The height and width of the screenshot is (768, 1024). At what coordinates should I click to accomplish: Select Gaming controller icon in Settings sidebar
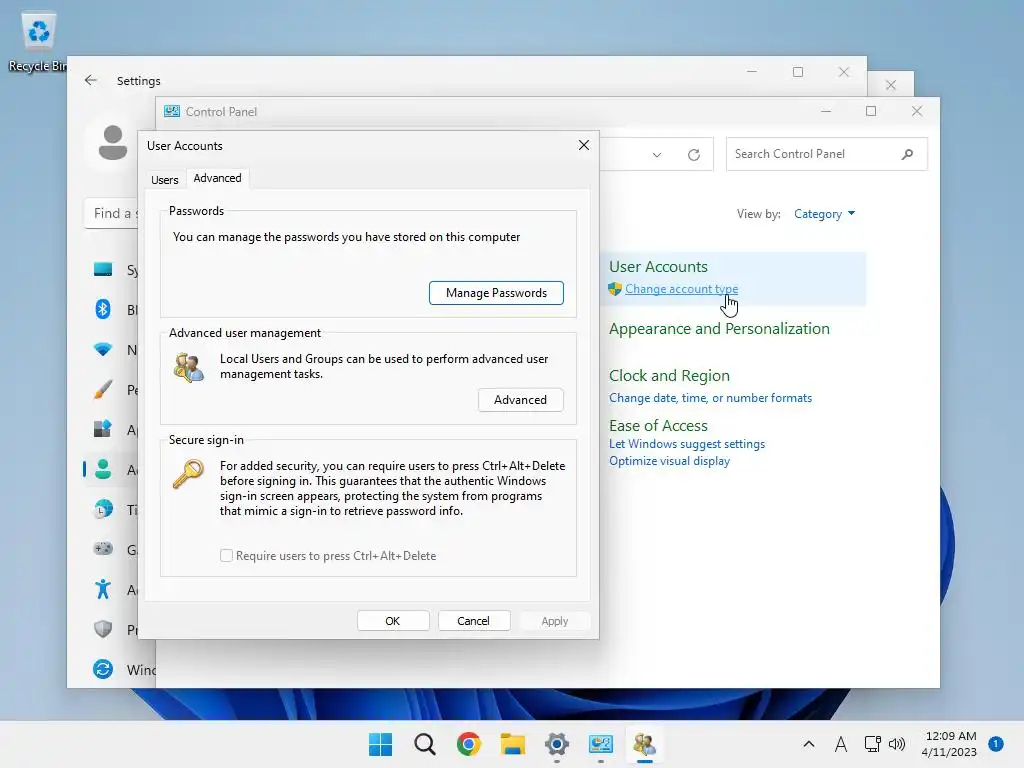(103, 549)
